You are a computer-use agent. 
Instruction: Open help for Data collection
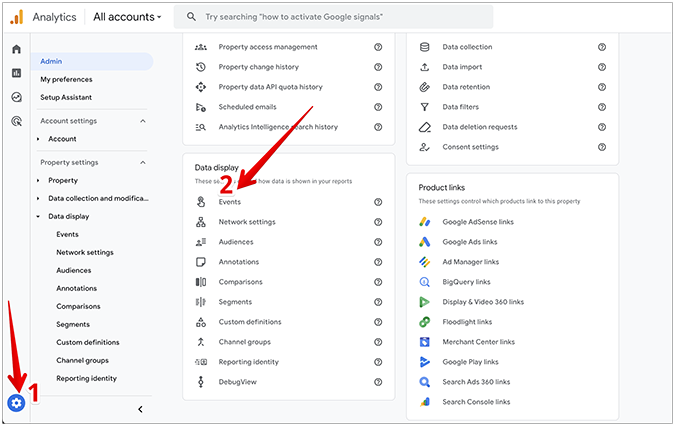coord(602,47)
